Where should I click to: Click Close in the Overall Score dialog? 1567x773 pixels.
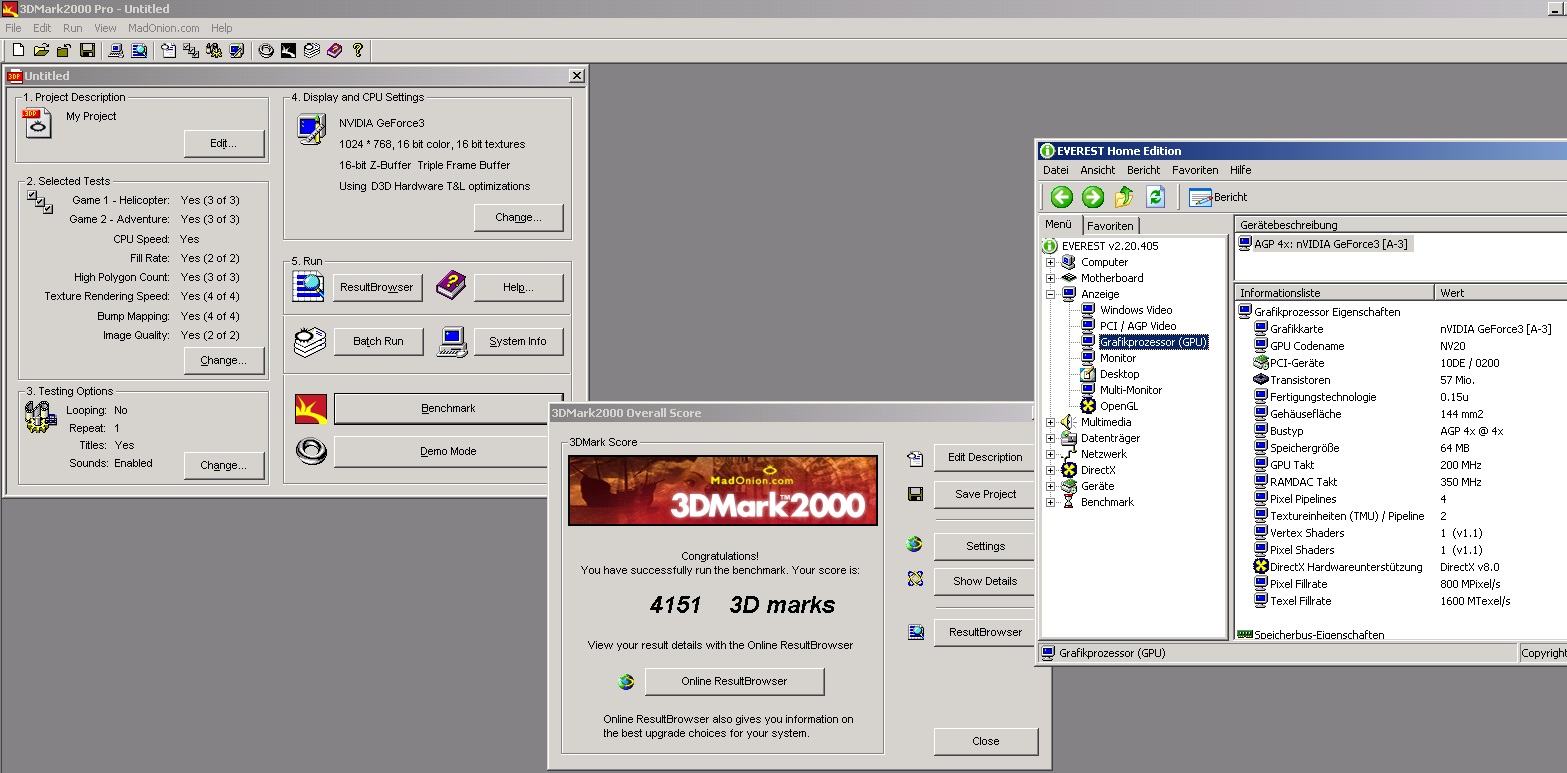pos(985,741)
